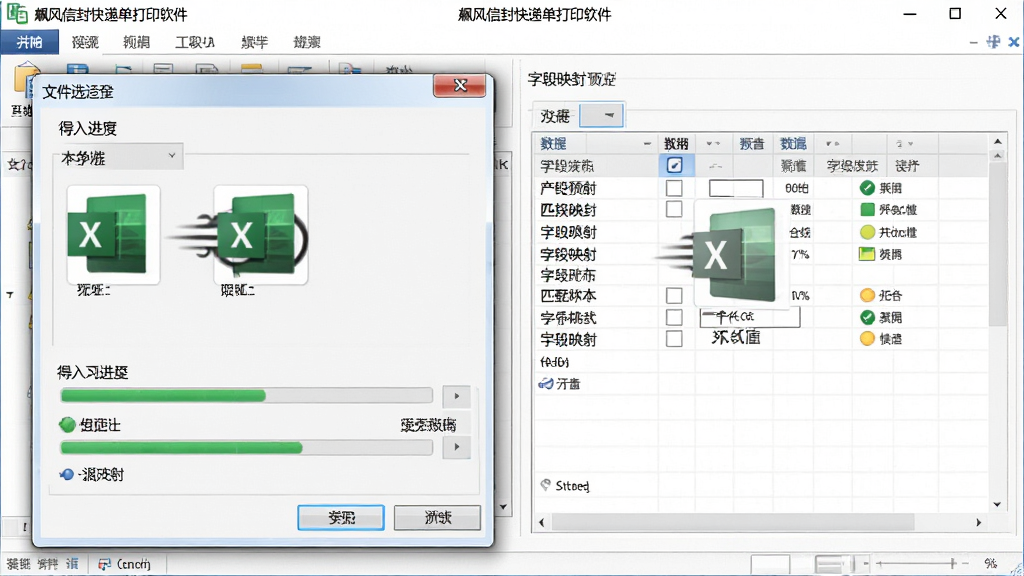Click the solid green square status icon
The width and height of the screenshot is (1024, 576).
[867, 210]
